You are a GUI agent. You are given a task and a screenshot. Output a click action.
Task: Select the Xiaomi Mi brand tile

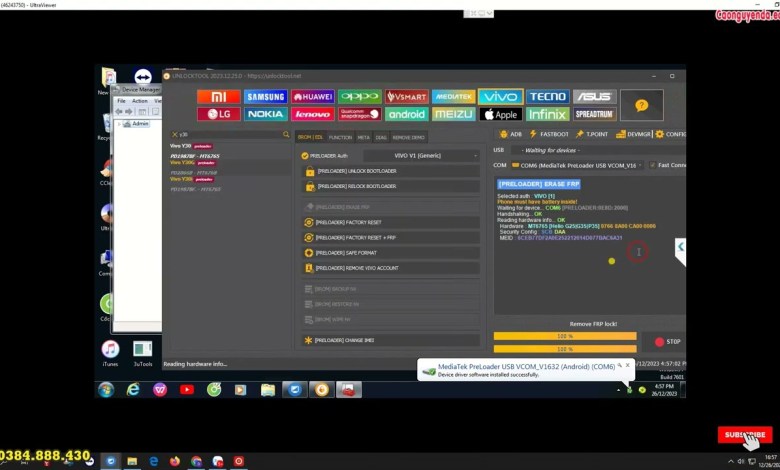218,96
